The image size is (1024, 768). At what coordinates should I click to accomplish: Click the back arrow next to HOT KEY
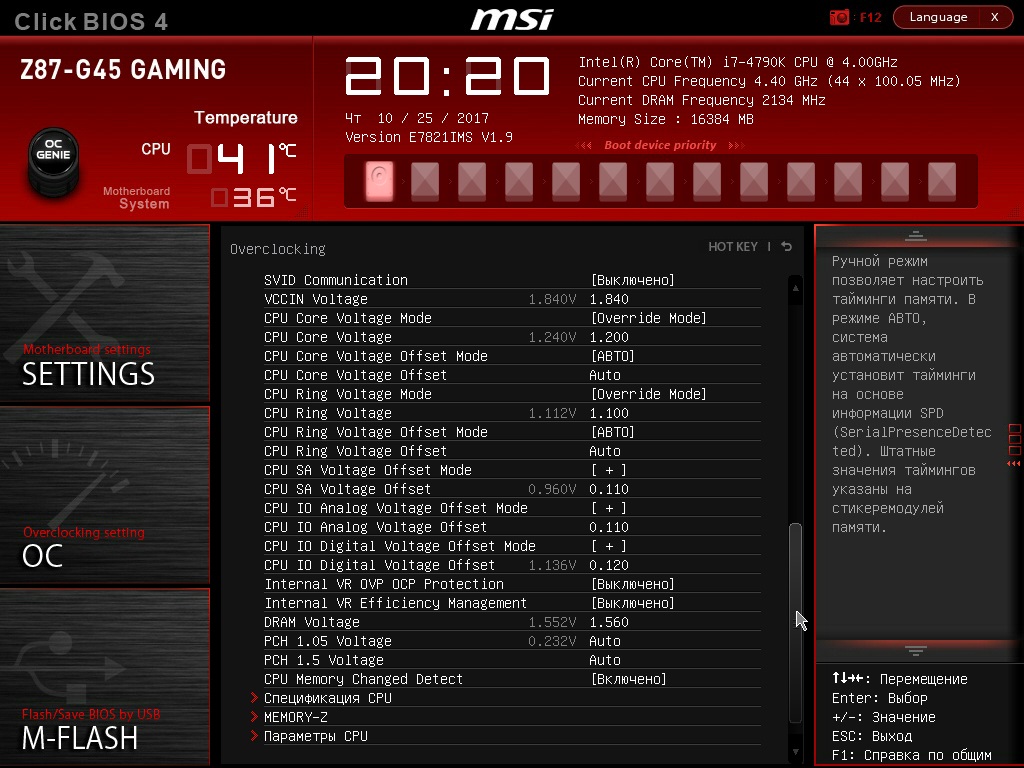point(786,246)
